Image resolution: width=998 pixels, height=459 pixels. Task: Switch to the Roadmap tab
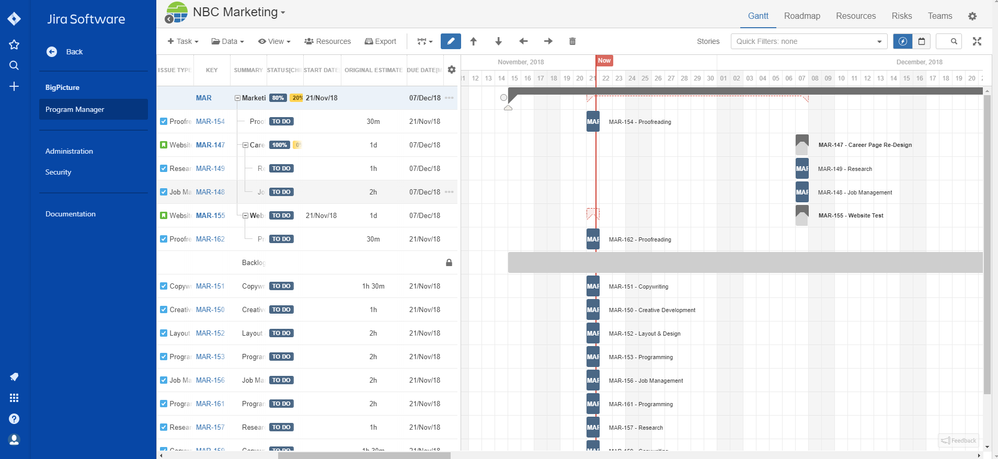click(x=802, y=16)
